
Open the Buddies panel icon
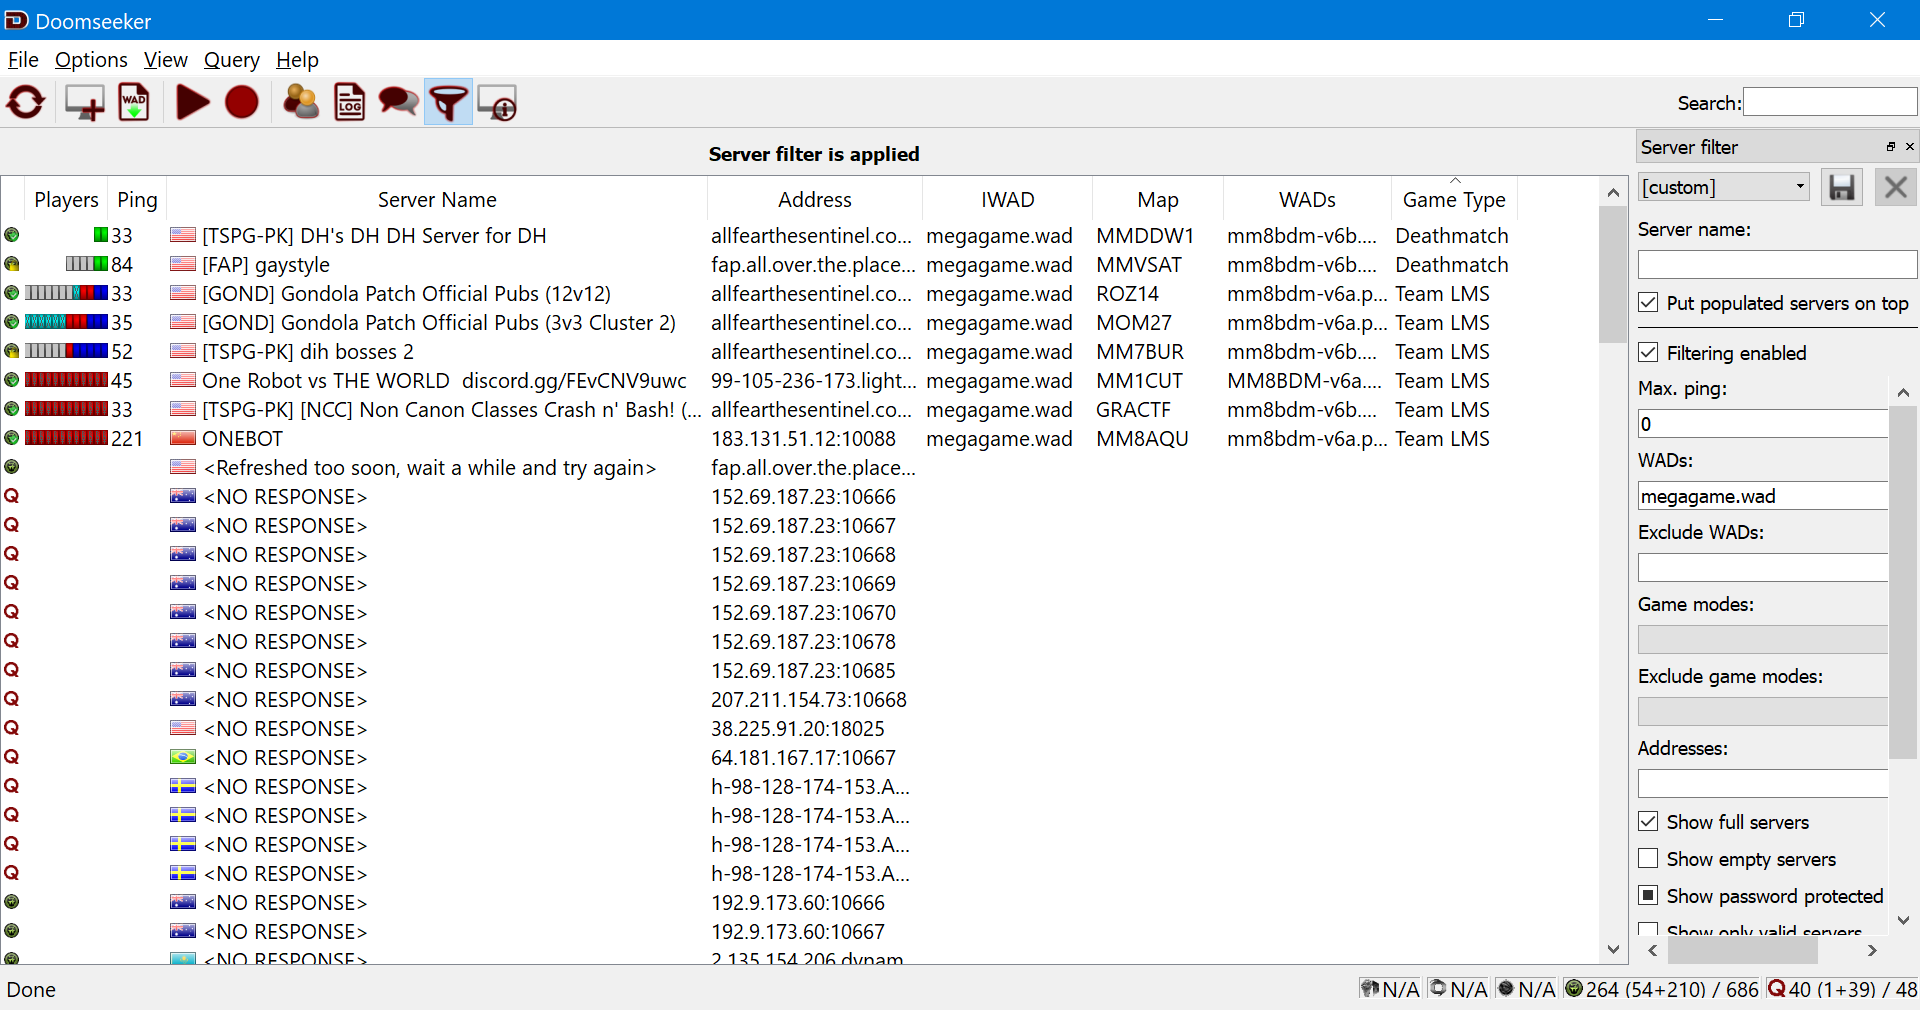(301, 102)
